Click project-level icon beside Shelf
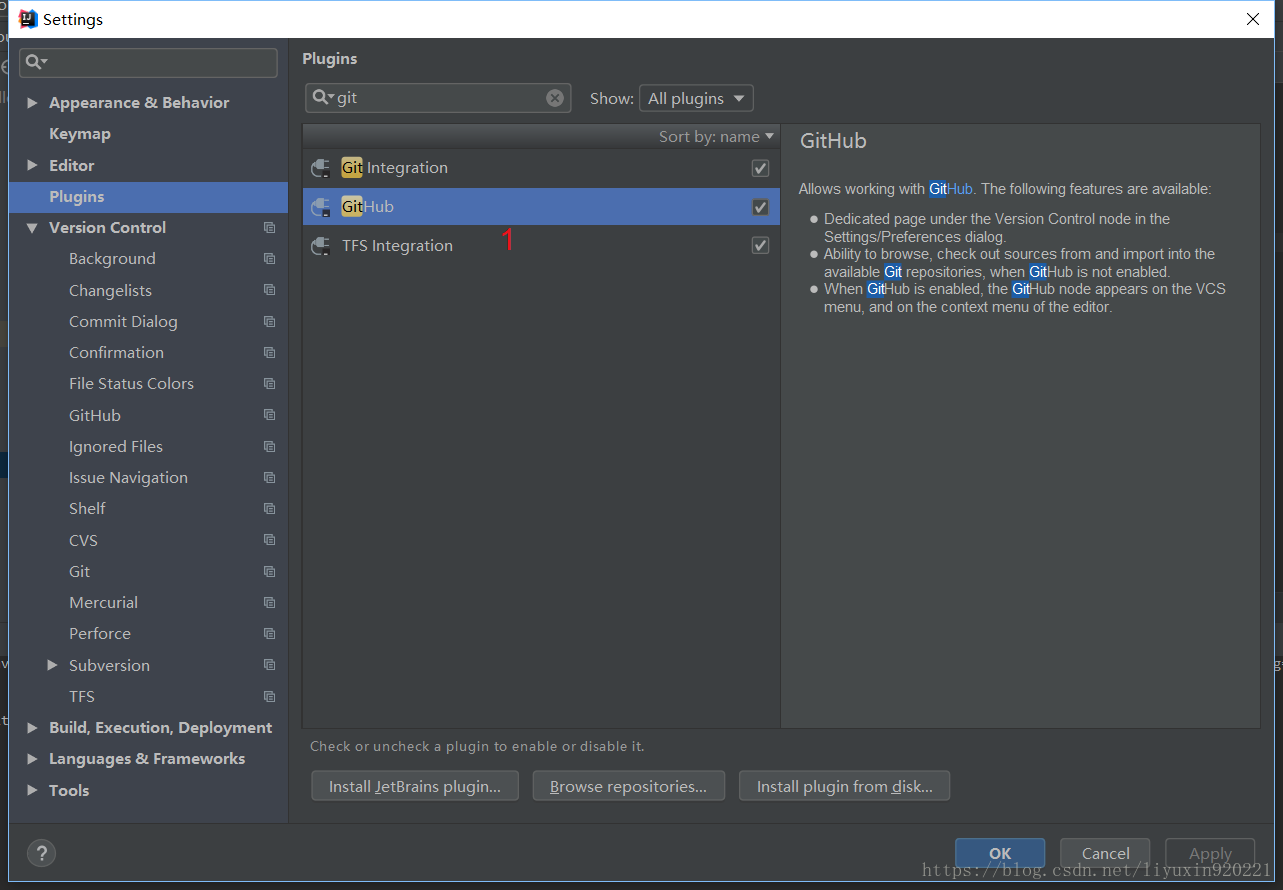The image size is (1283, 890). click(x=269, y=509)
